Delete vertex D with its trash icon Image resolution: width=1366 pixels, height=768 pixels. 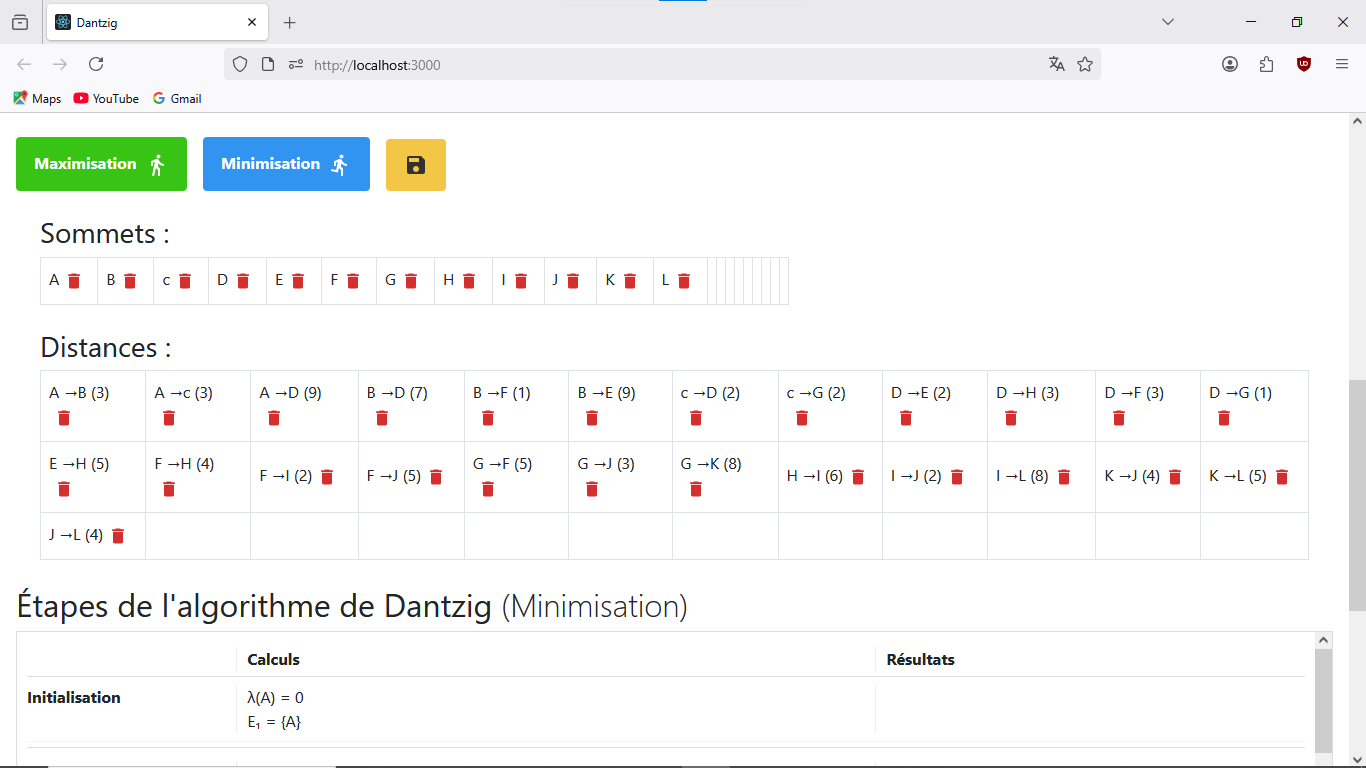coord(243,281)
